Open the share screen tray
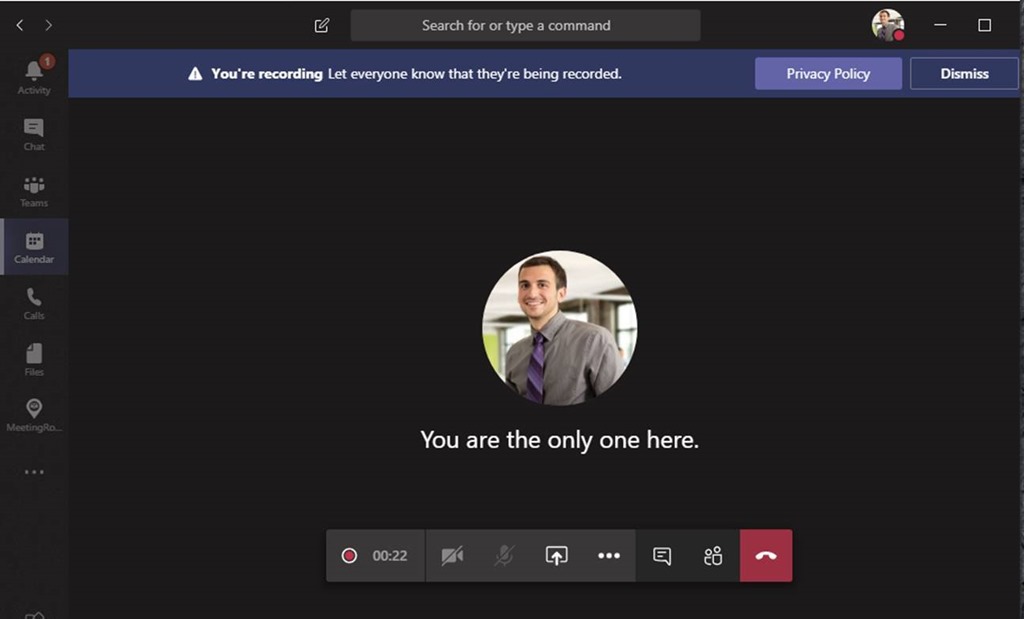The height and width of the screenshot is (619, 1024). [556, 556]
